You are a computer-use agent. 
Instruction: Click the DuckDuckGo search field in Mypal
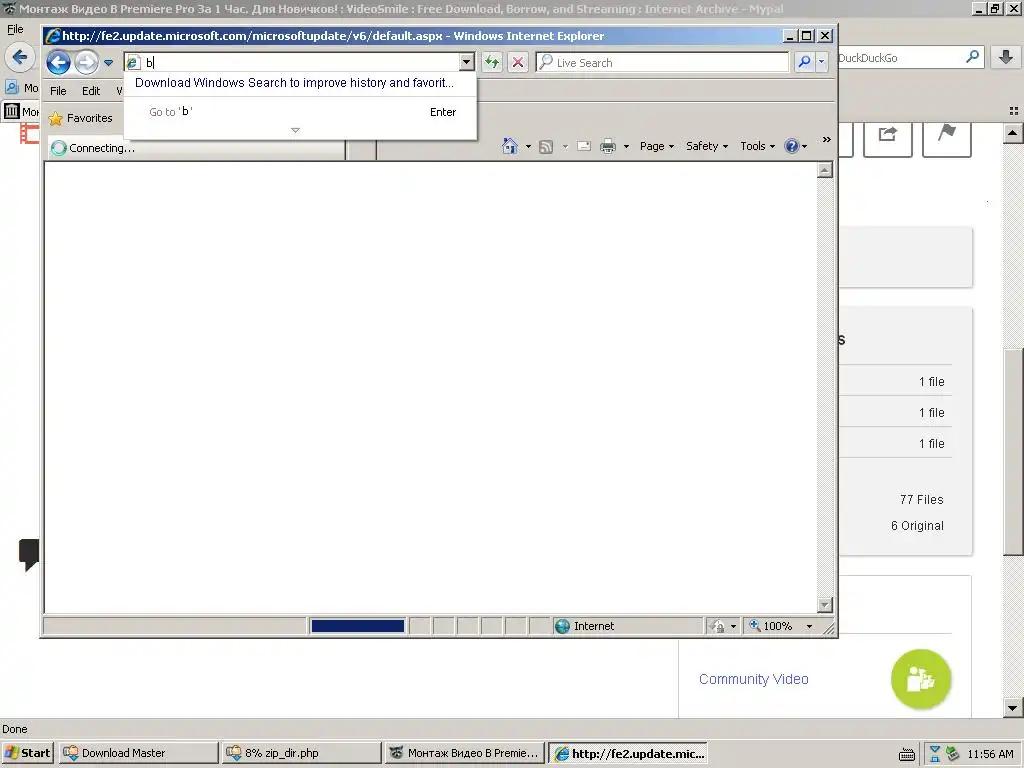click(x=899, y=58)
